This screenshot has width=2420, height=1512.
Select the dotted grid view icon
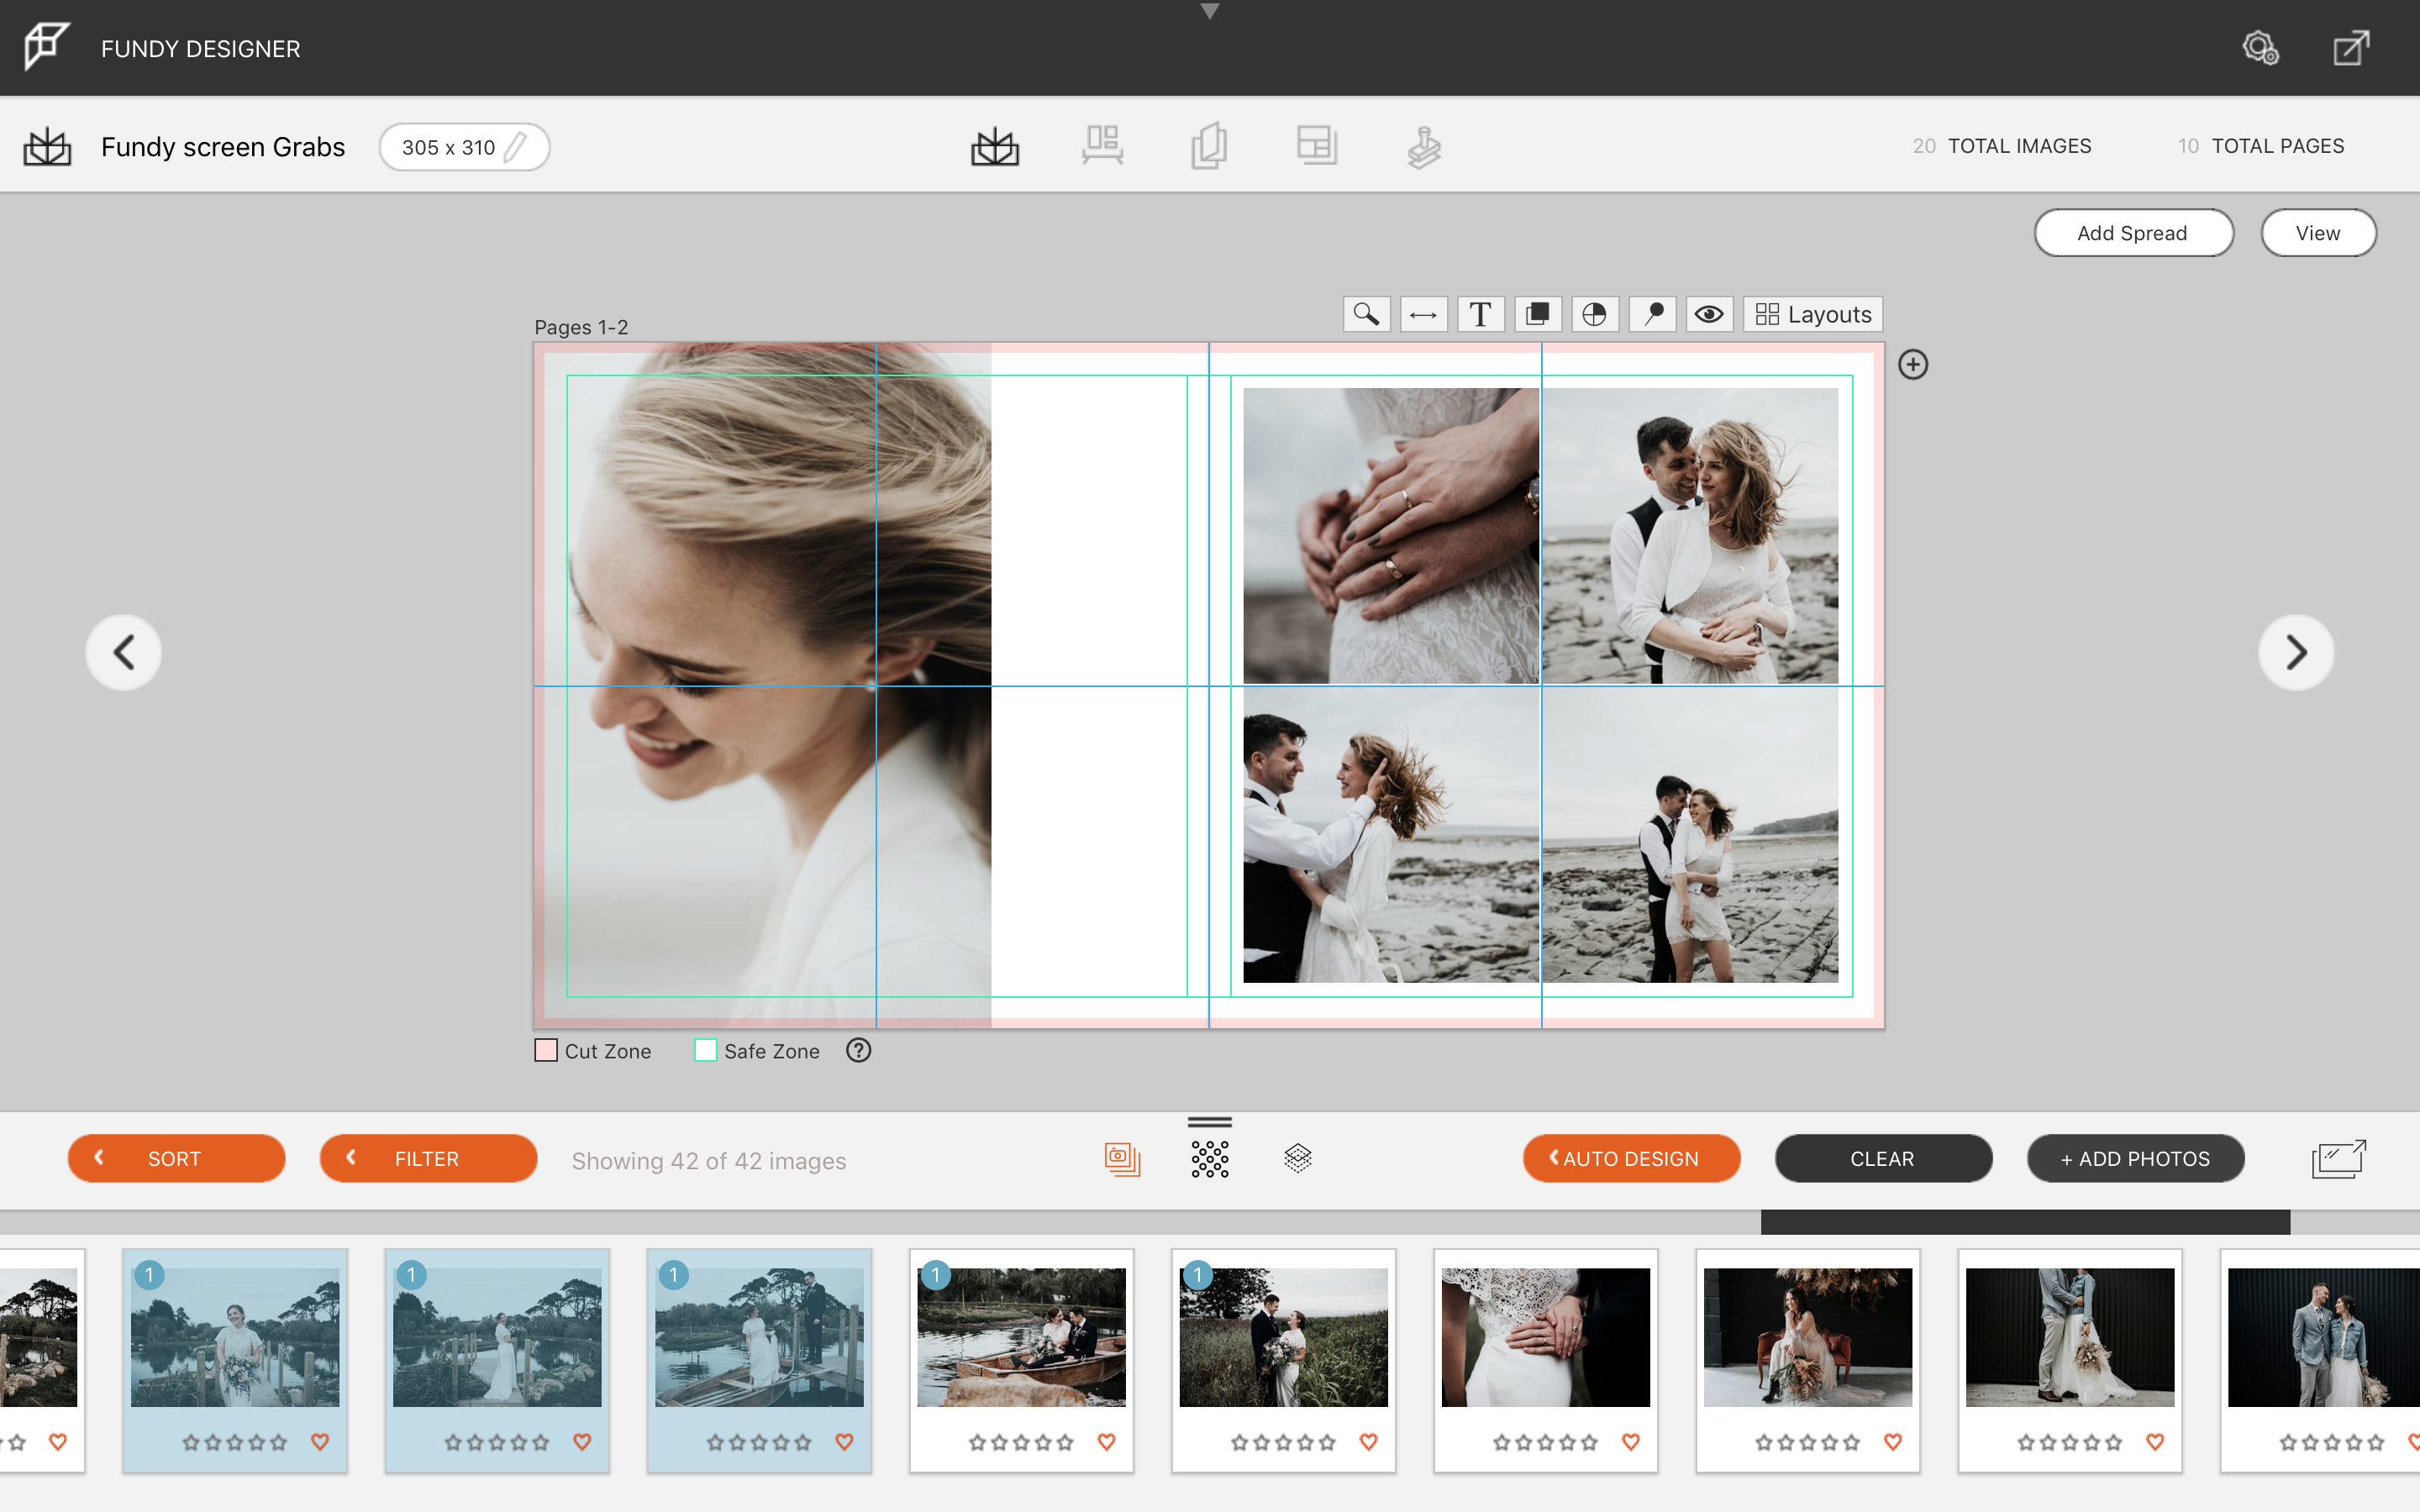(1210, 1159)
